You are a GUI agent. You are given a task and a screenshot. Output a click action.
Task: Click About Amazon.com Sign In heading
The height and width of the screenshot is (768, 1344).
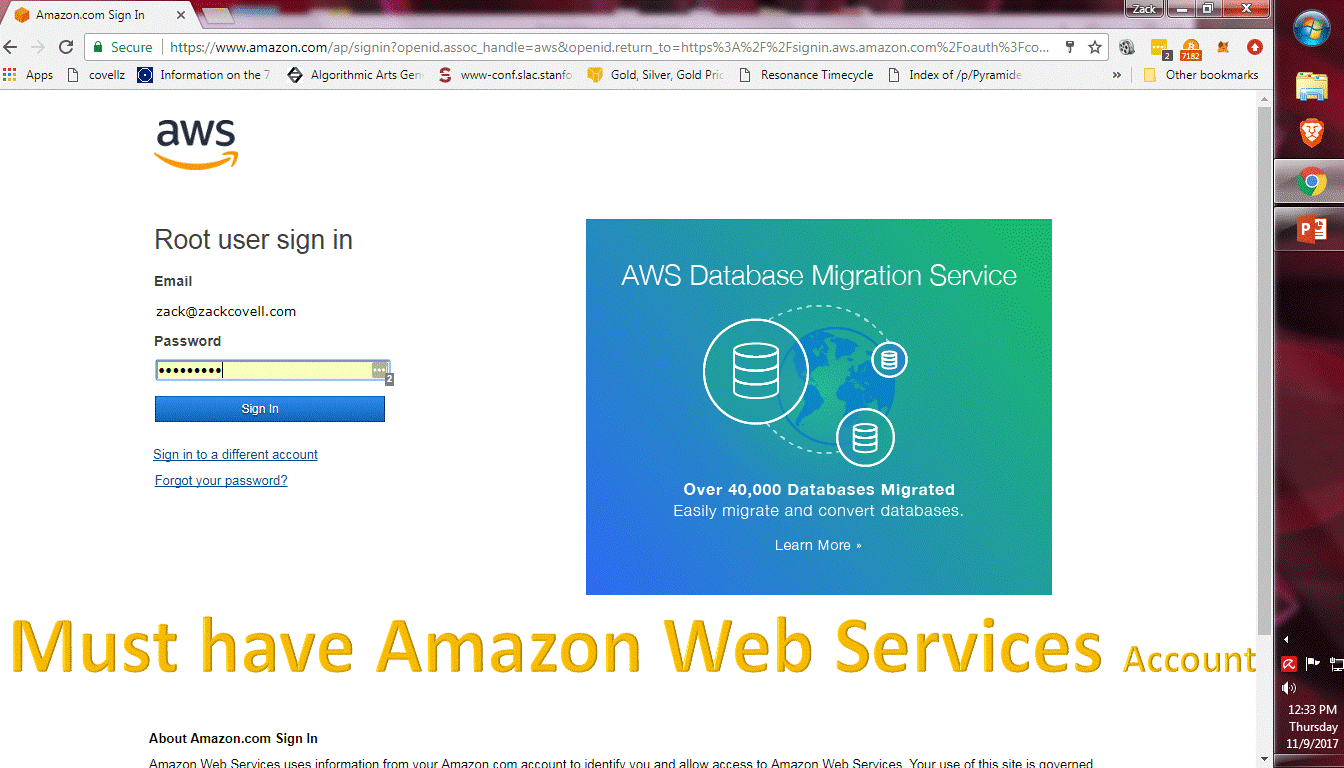(234, 739)
